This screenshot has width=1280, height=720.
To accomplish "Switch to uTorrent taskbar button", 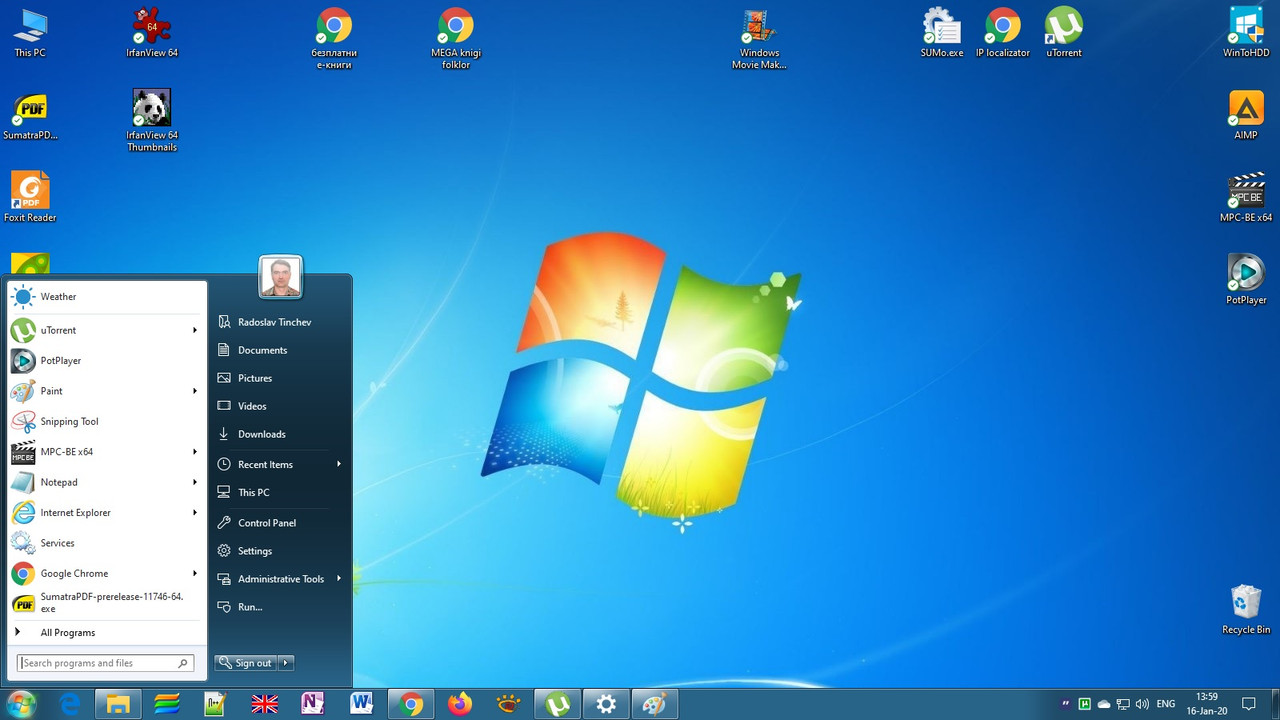I will [x=557, y=704].
